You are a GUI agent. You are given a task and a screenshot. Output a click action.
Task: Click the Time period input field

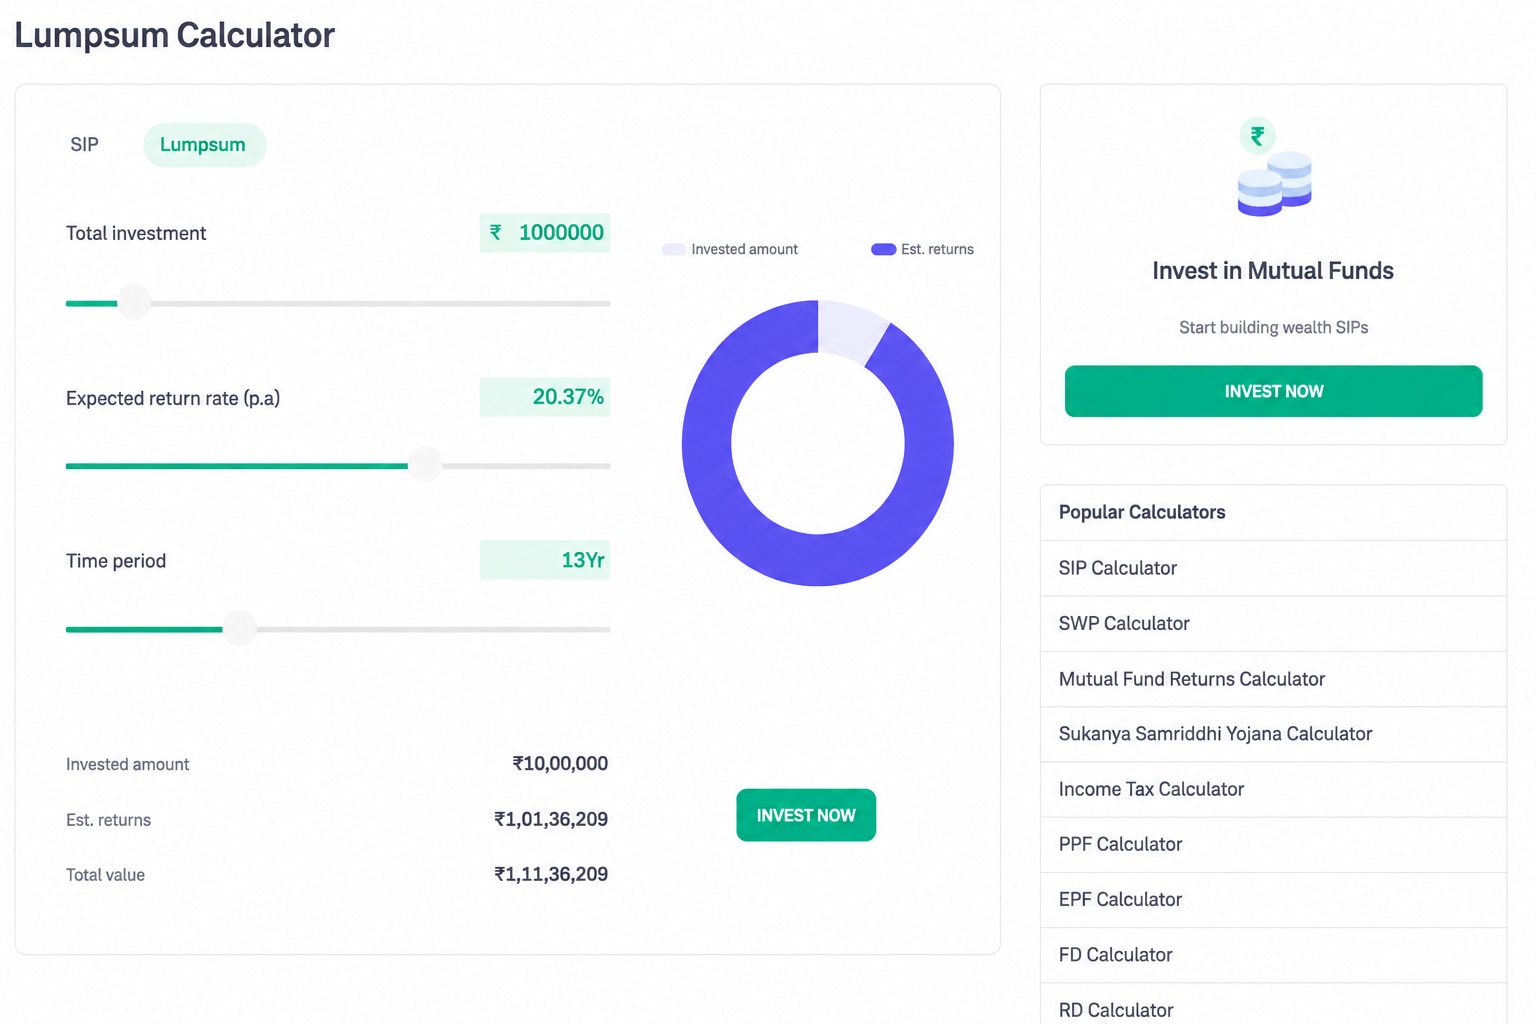click(x=545, y=560)
